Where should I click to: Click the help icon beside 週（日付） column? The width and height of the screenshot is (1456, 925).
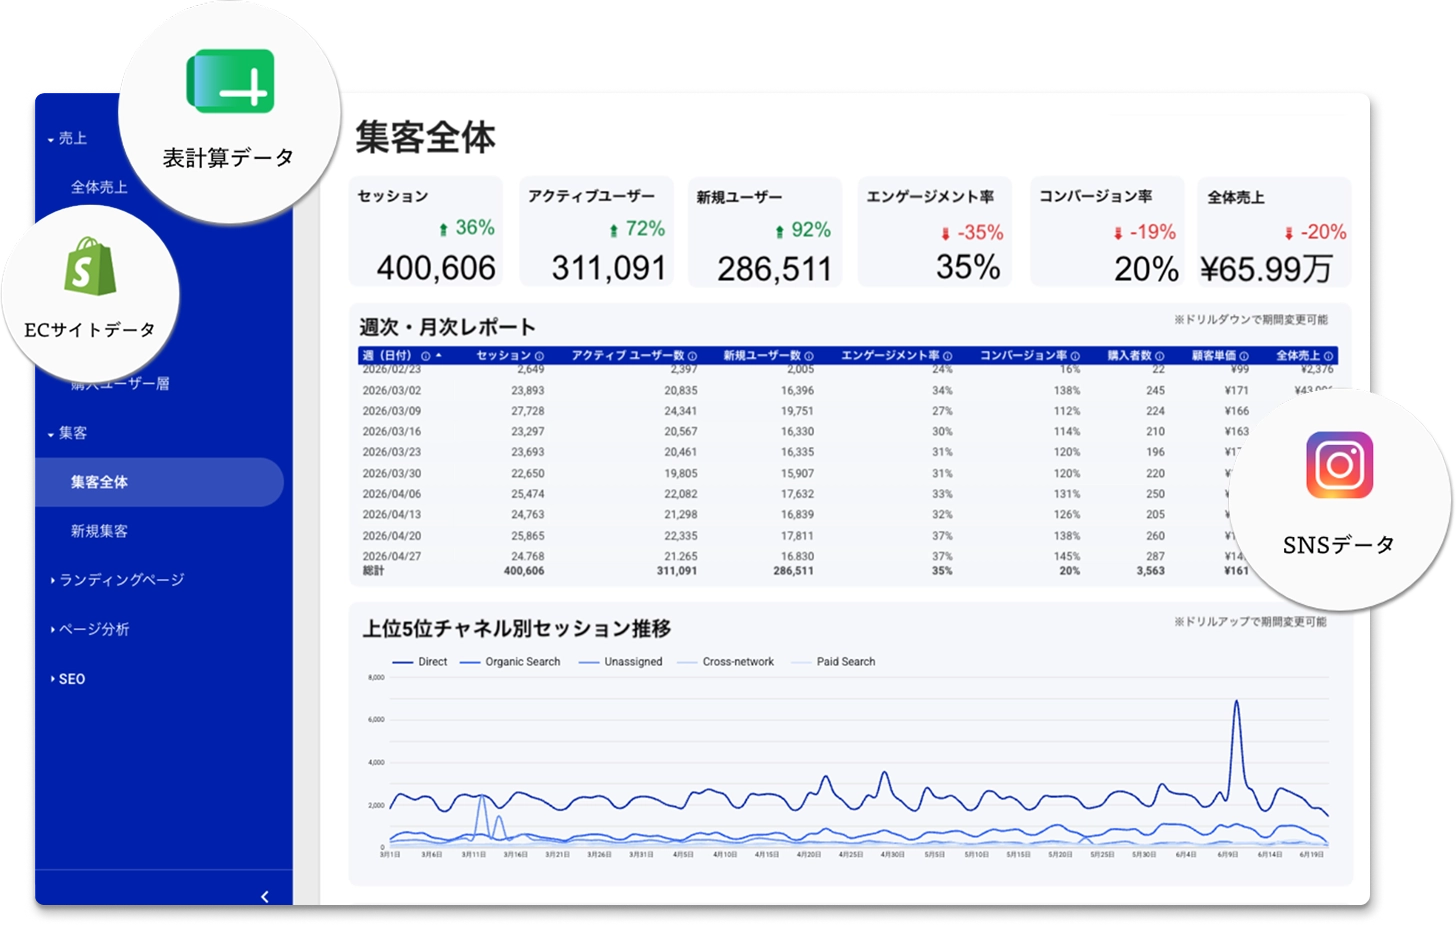tap(425, 356)
